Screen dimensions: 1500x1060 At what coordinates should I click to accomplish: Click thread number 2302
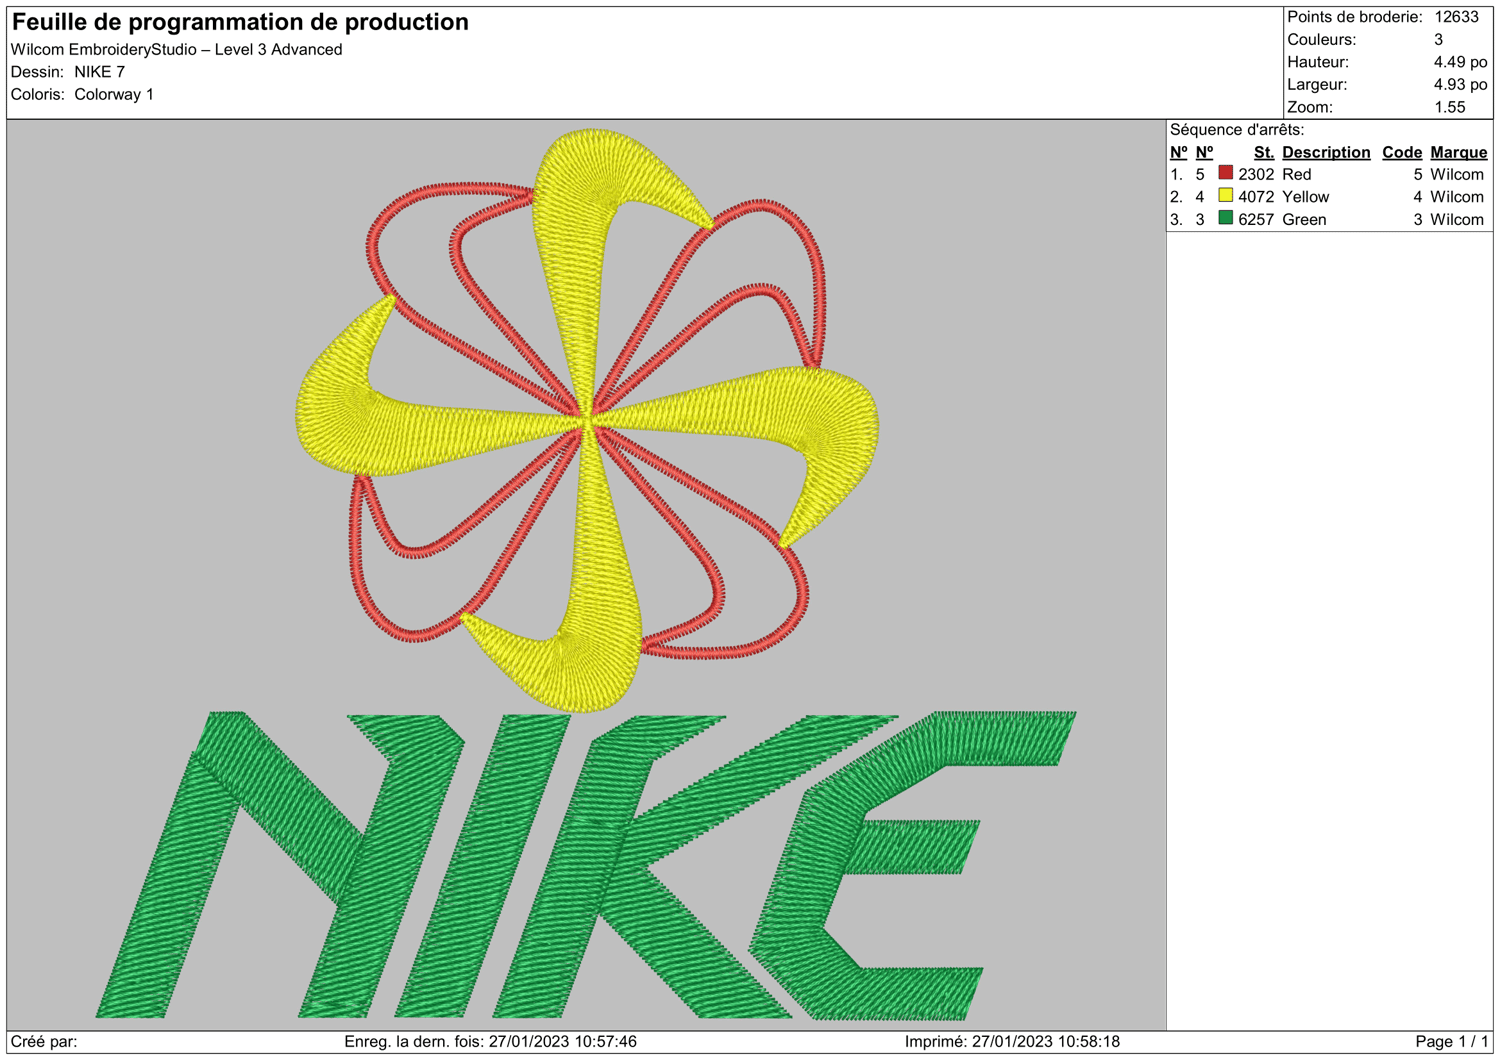(x=1256, y=174)
